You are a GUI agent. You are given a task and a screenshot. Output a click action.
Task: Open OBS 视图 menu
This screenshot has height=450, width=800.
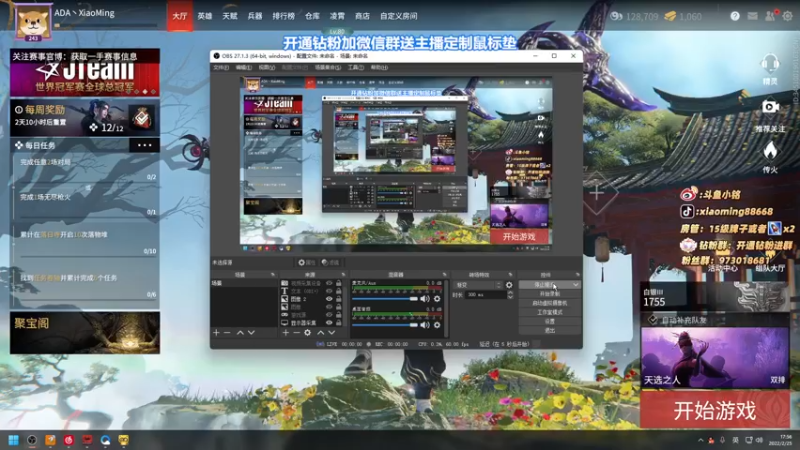[x=266, y=67]
